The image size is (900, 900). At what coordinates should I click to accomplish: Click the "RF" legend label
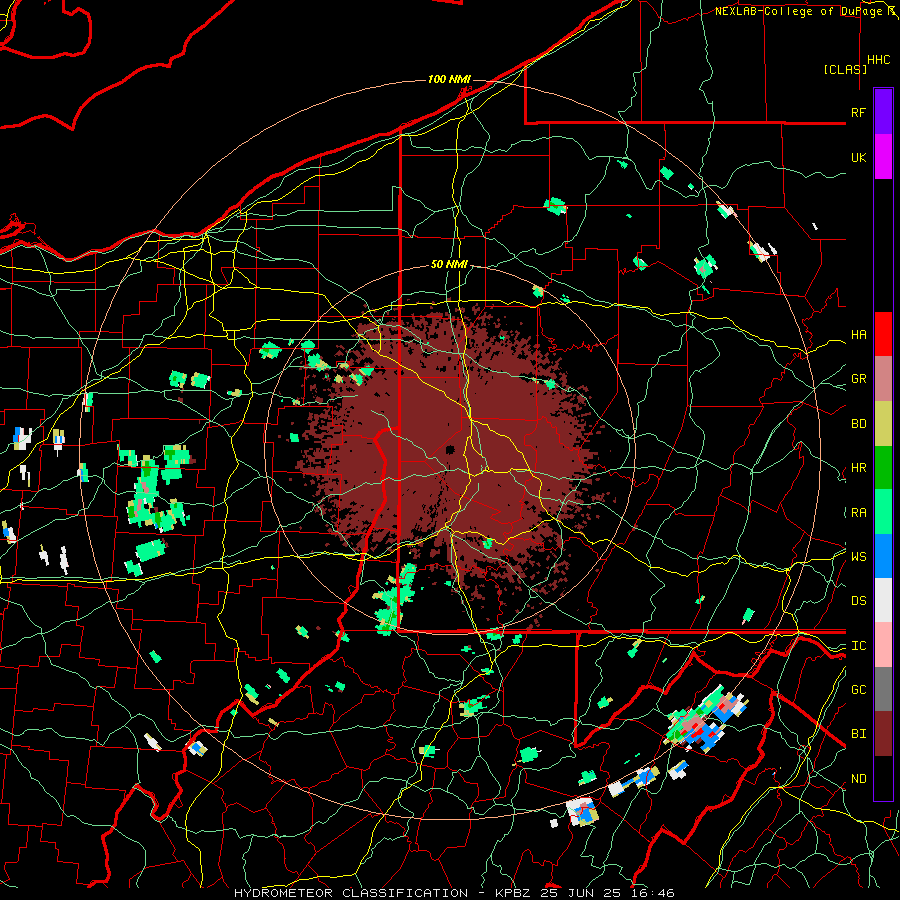pyautogui.click(x=858, y=113)
